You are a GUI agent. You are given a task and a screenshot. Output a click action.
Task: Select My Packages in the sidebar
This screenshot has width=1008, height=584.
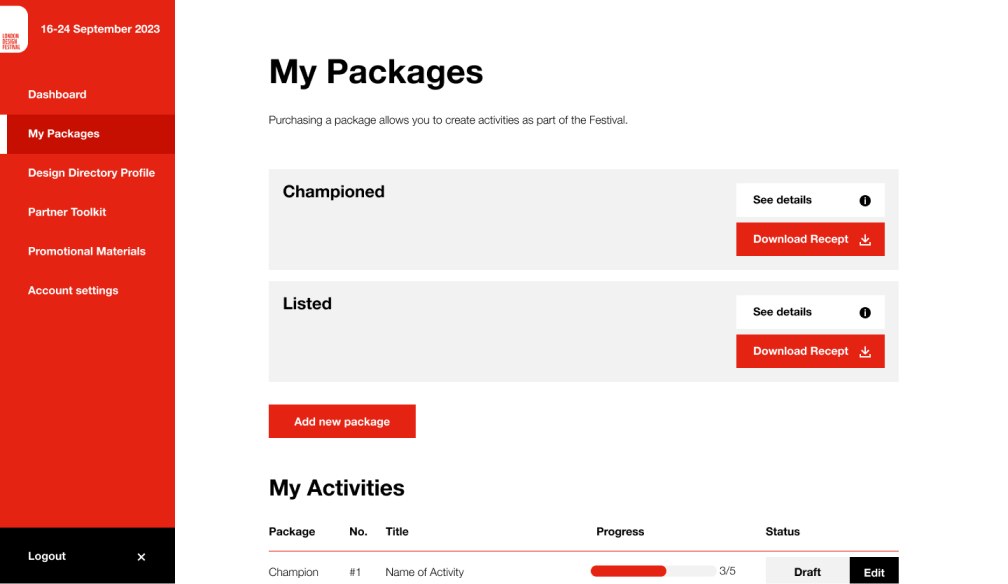click(x=66, y=133)
